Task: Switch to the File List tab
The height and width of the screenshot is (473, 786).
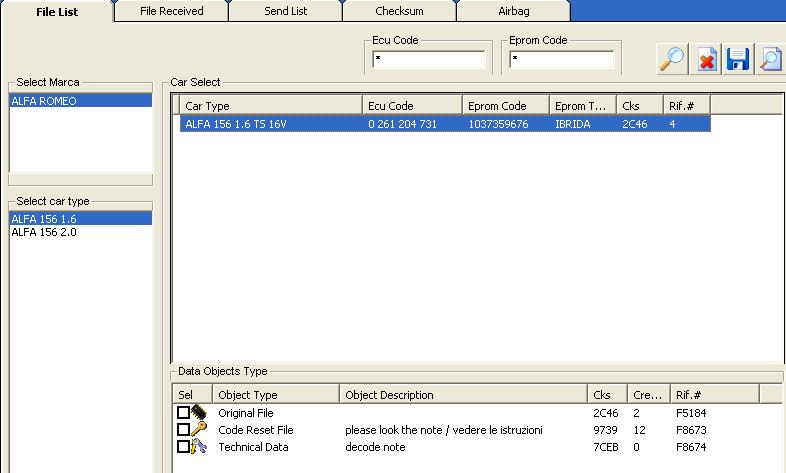Action: coord(57,12)
